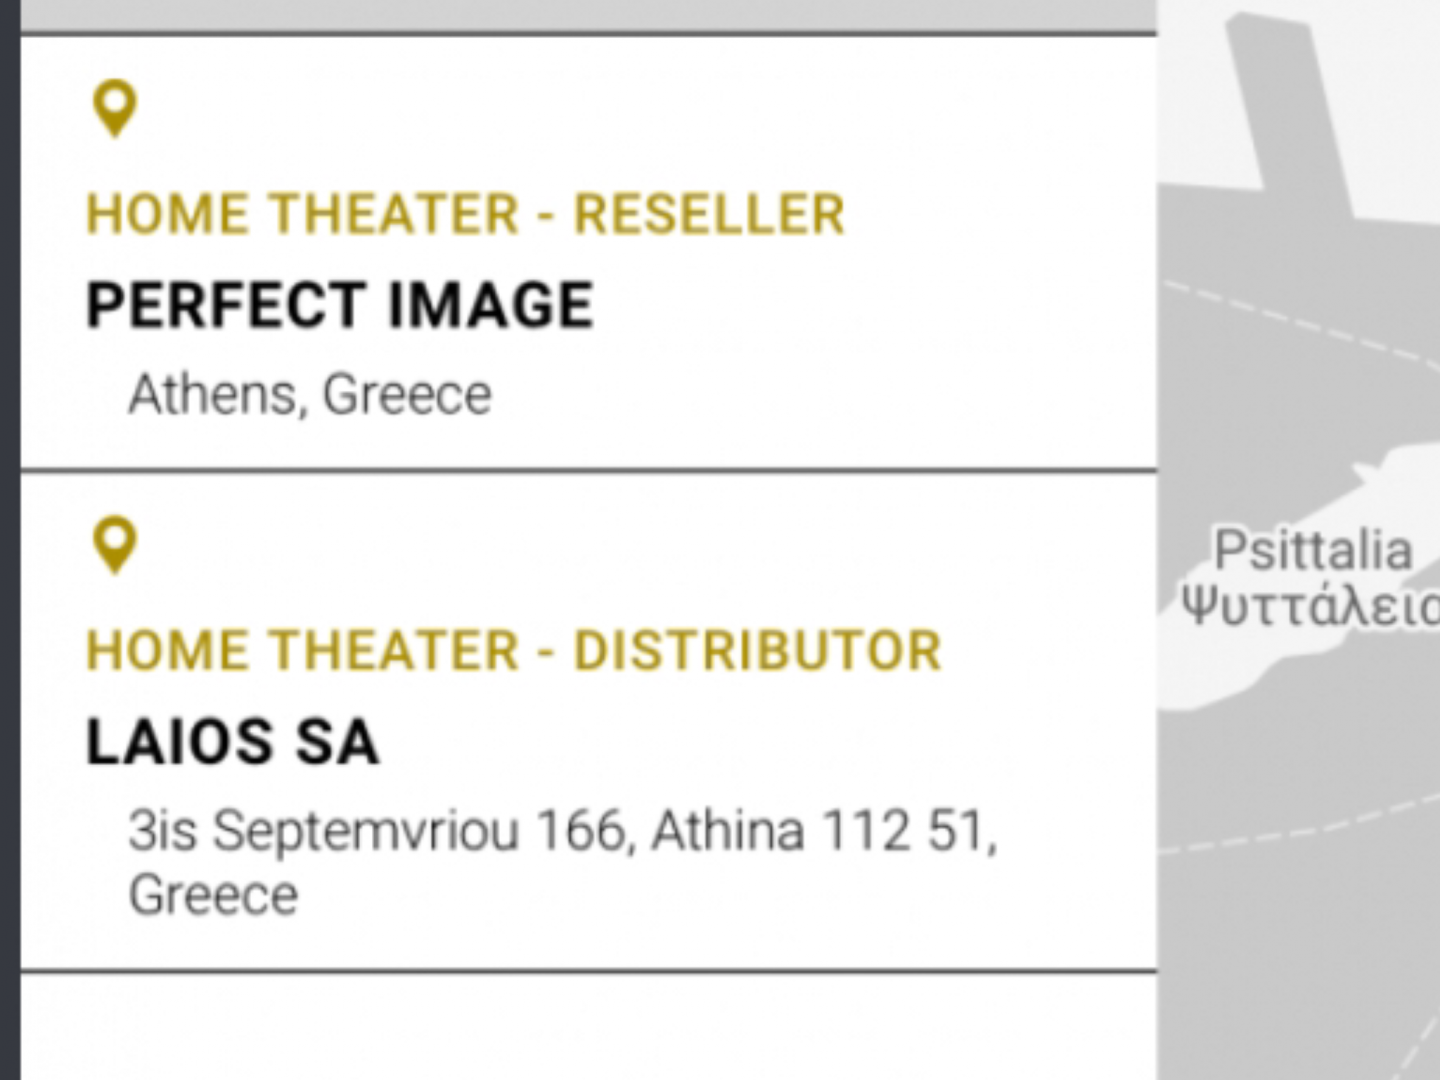
Task: Click the word Greece under Laios SA address
Action: pyautogui.click(x=213, y=895)
